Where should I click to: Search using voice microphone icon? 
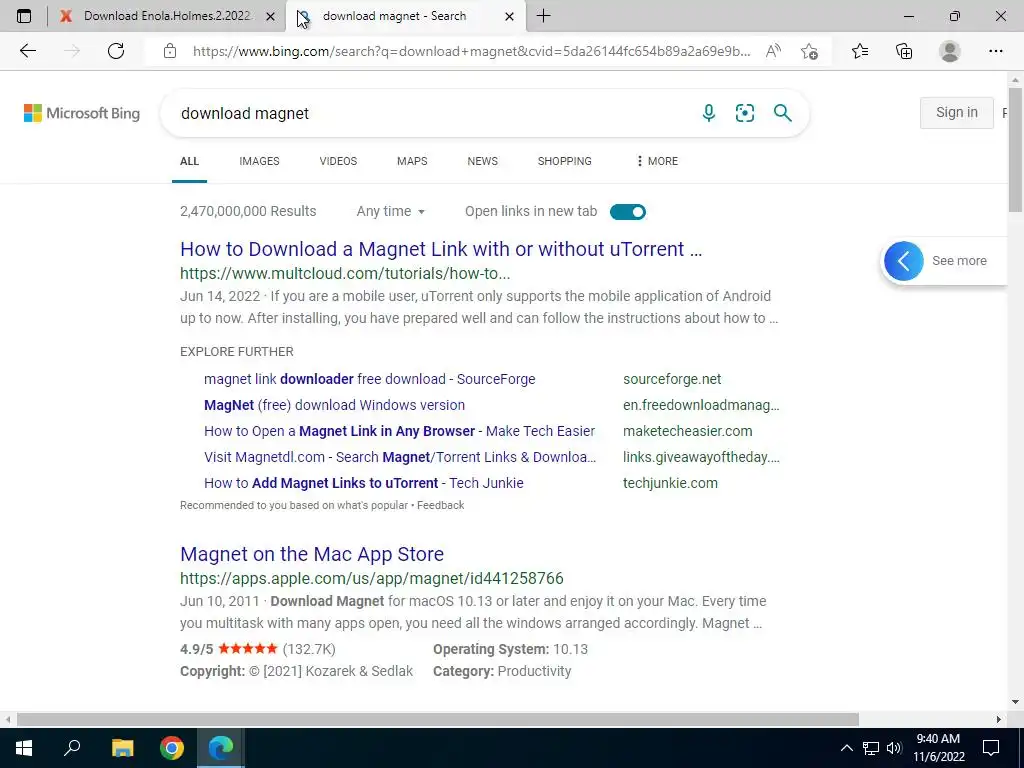pyautogui.click(x=709, y=113)
